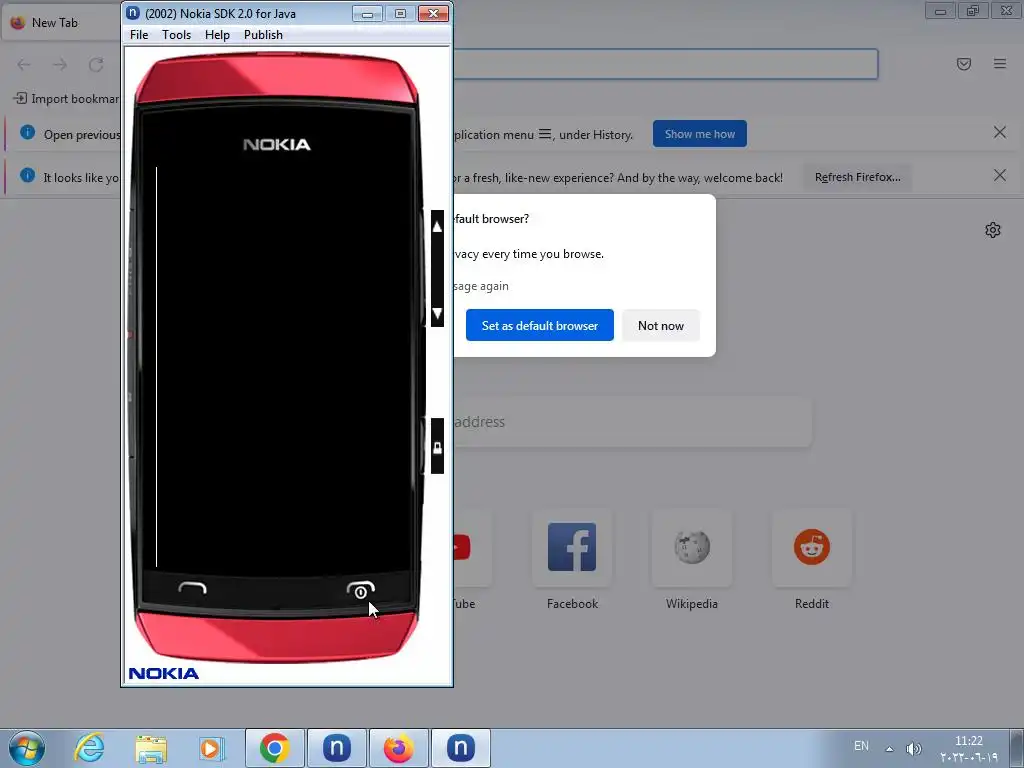Viewport: 1024px width, 768px height.
Task: Open the Help menu in Nokia SDK
Action: point(217,35)
